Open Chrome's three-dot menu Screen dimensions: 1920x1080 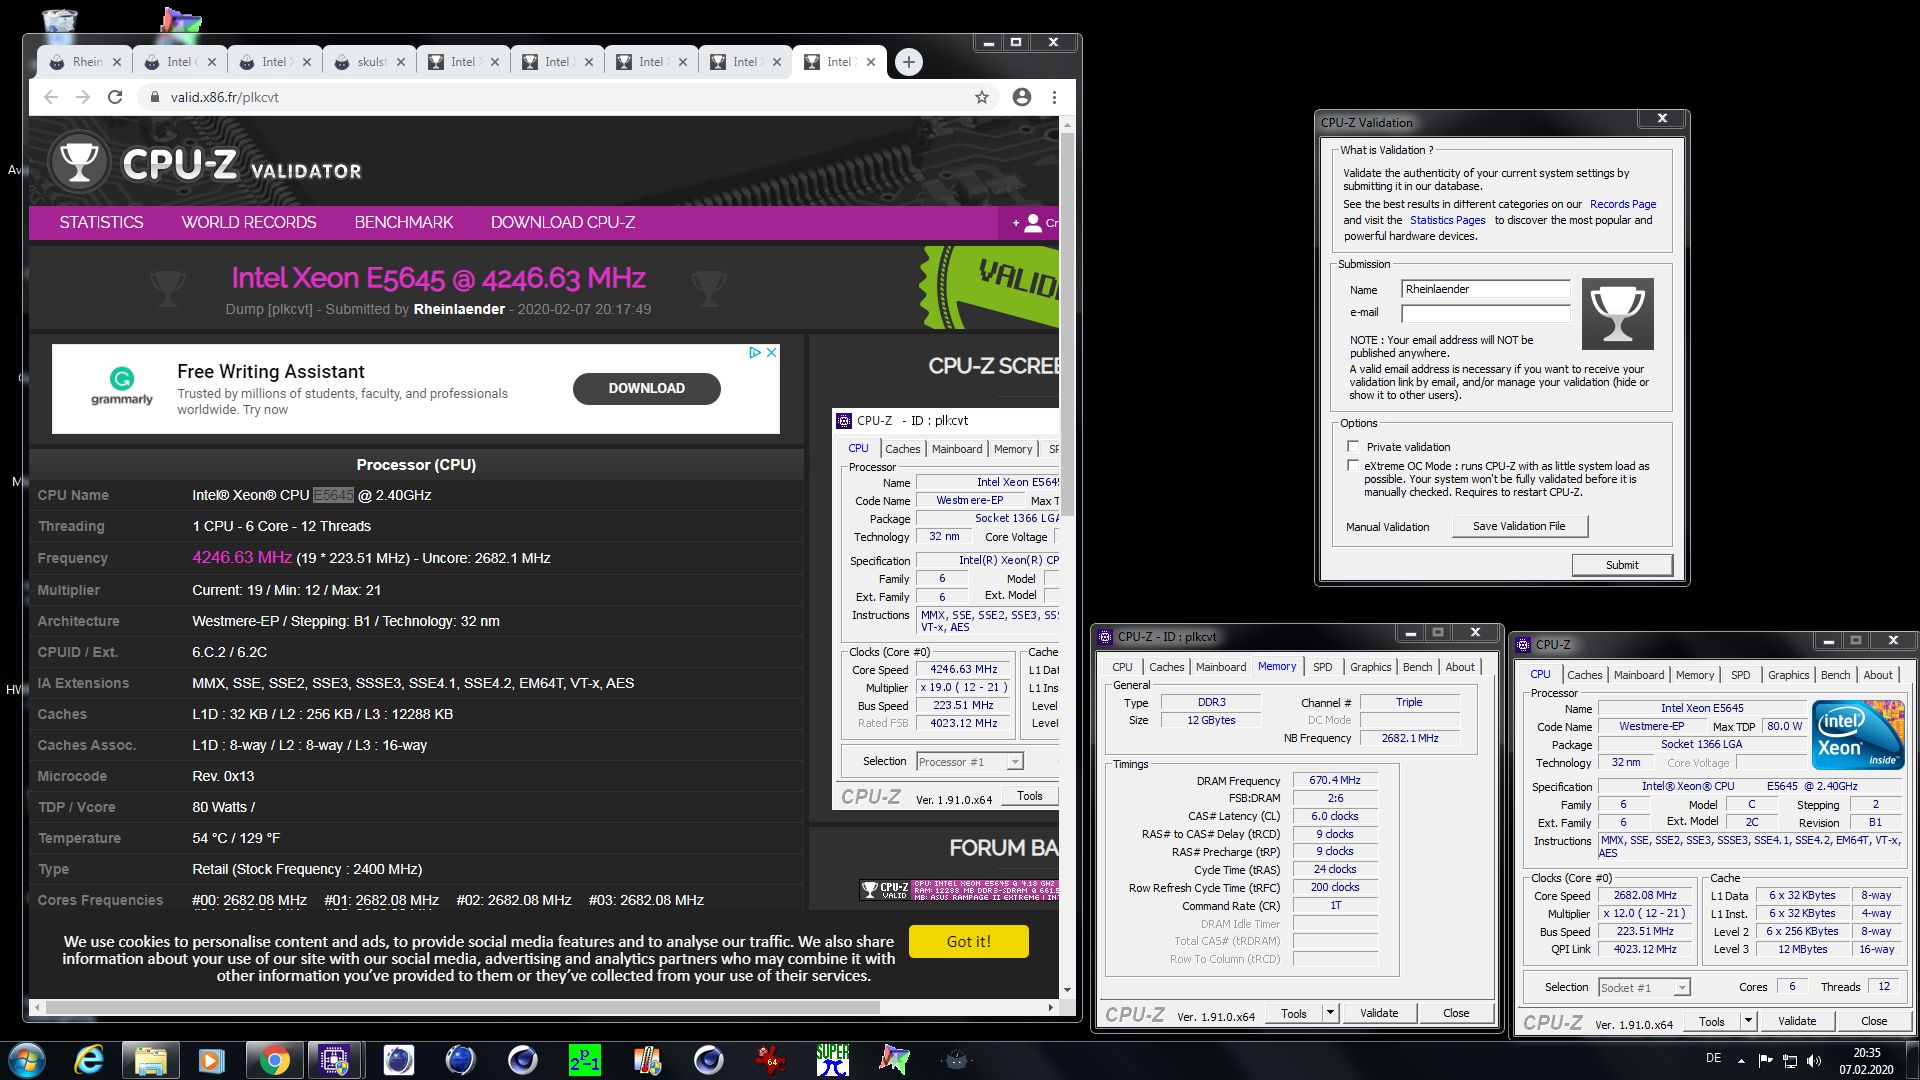click(1054, 97)
